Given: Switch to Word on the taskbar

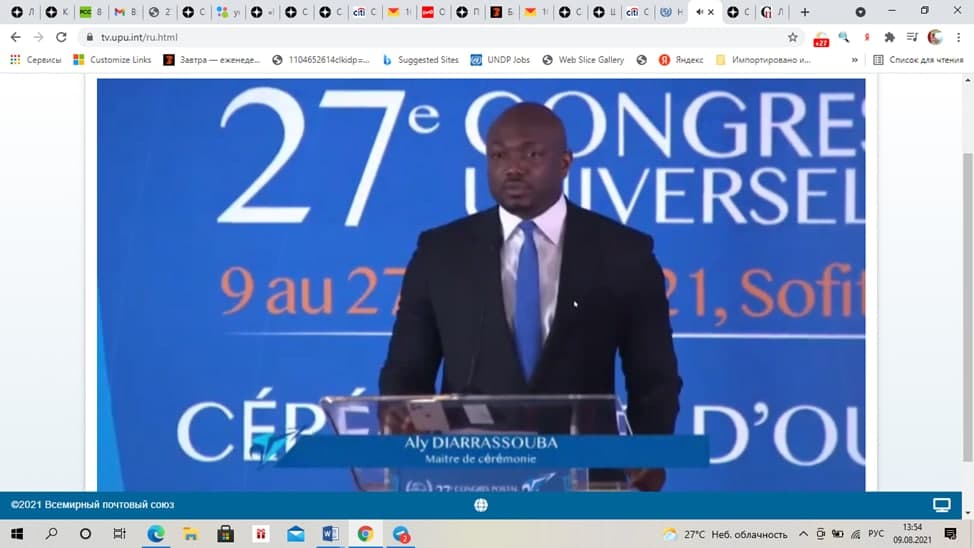Looking at the screenshot, I should [x=330, y=534].
